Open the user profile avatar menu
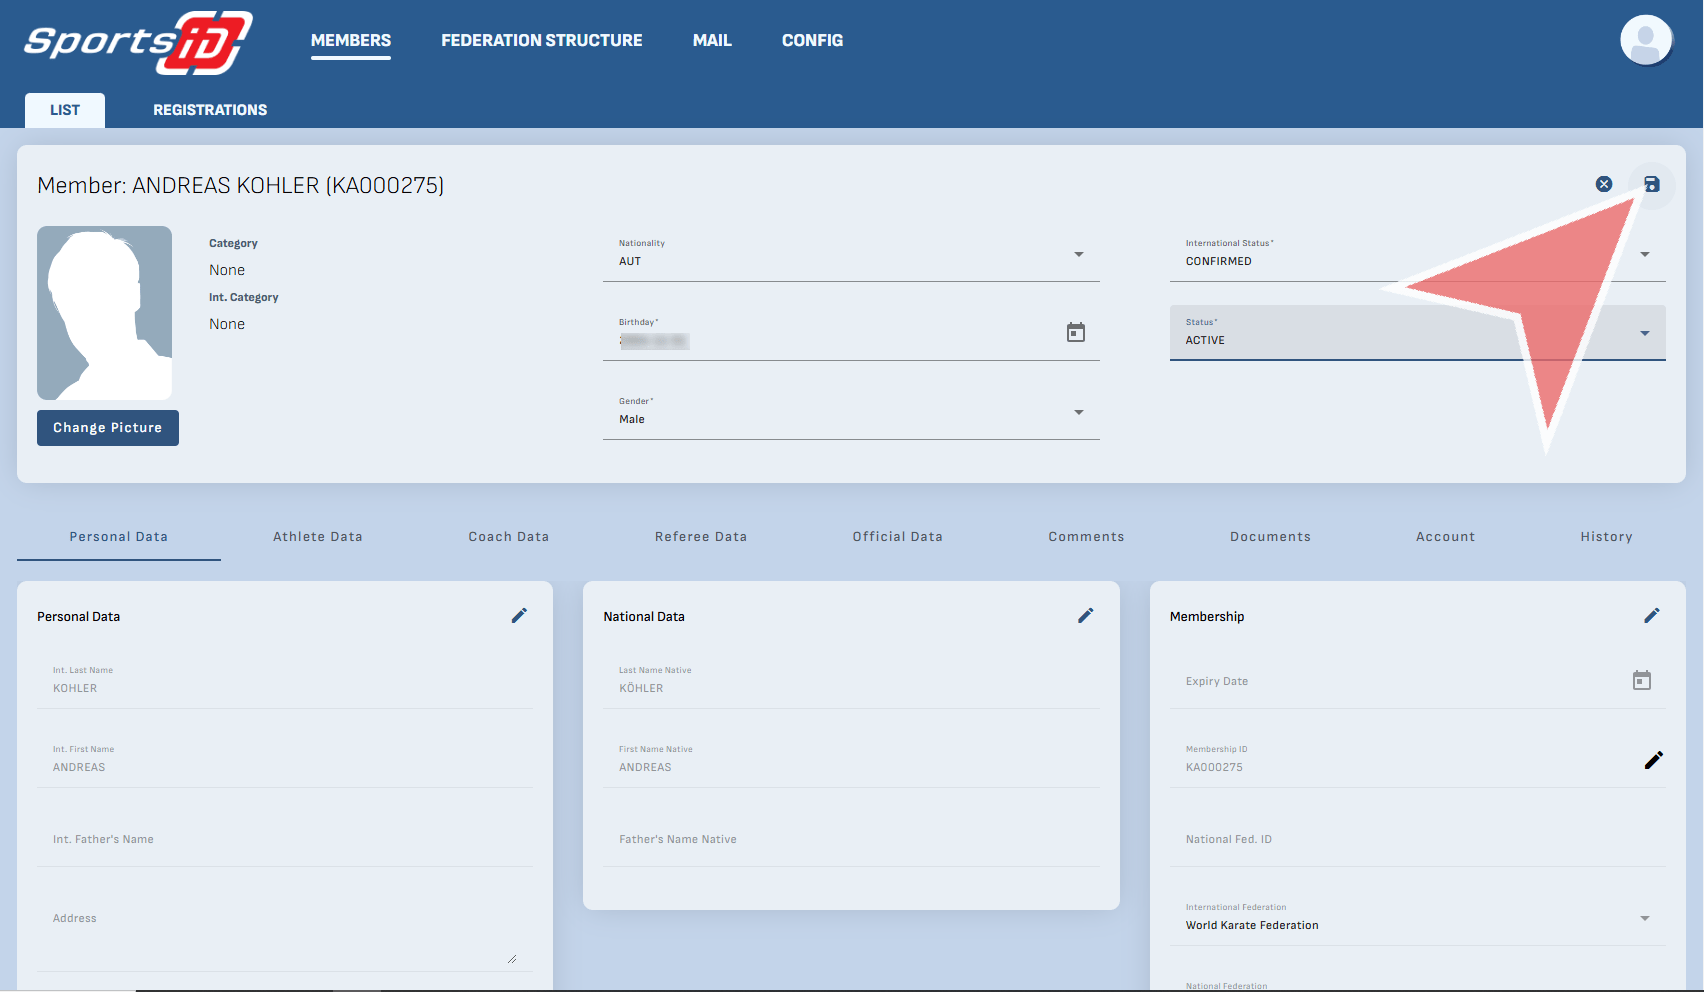1704x999 pixels. [x=1645, y=41]
